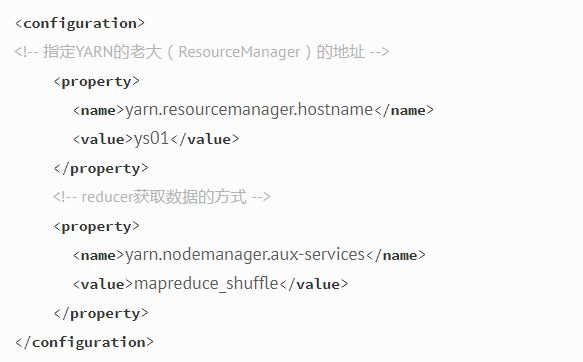Viewport: 583px width, 362px height.
Task: Click the closing value tag after mapreduce_shuffle
Action: tap(314, 284)
